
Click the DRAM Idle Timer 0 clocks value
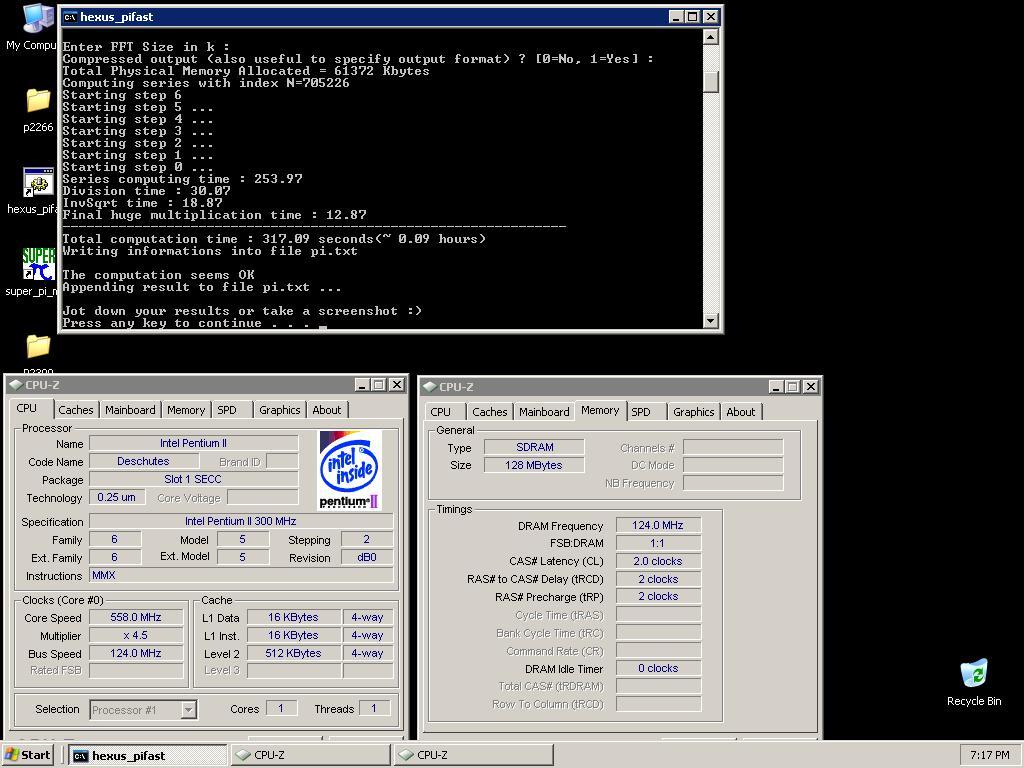point(658,668)
